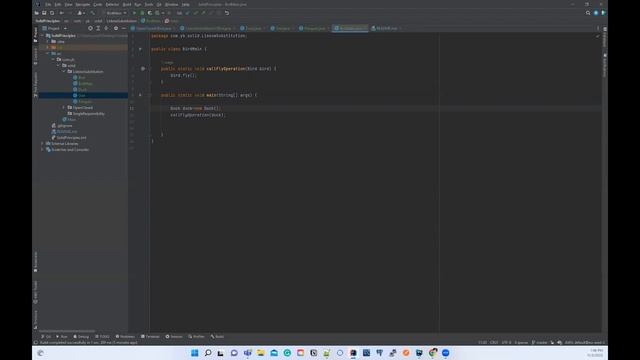
Task: Expand External Libraries node
Action: click(42, 144)
